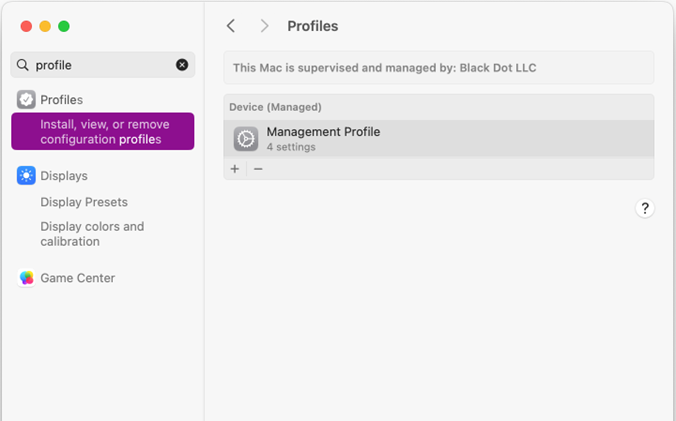Go forward with the right chevron arrow
This screenshot has width=676, height=421.
[x=264, y=26]
